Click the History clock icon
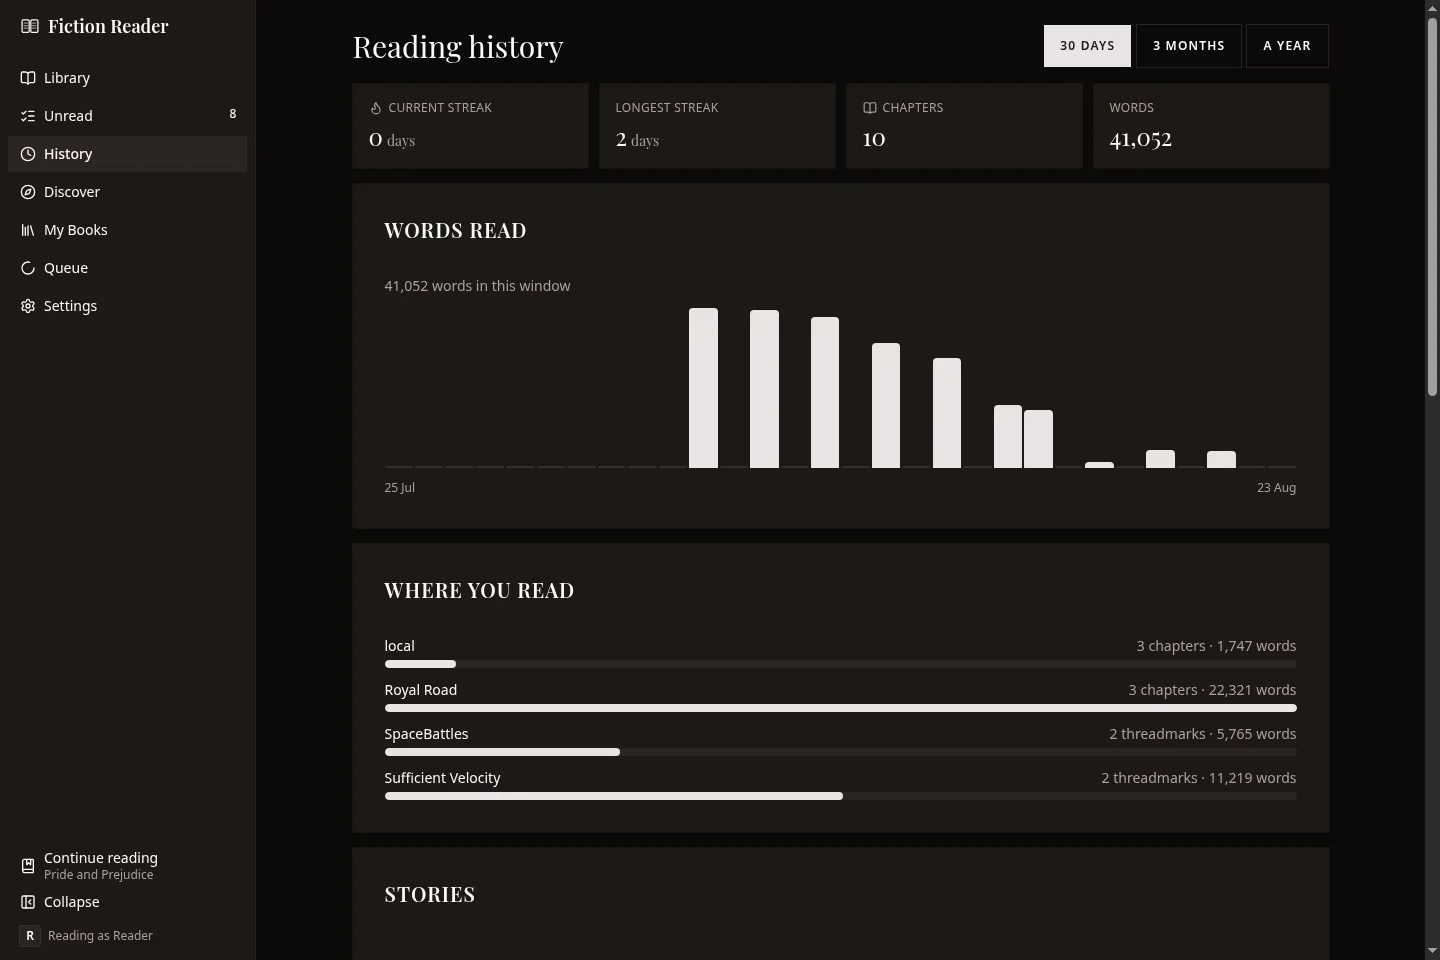The image size is (1440, 960). 28,154
